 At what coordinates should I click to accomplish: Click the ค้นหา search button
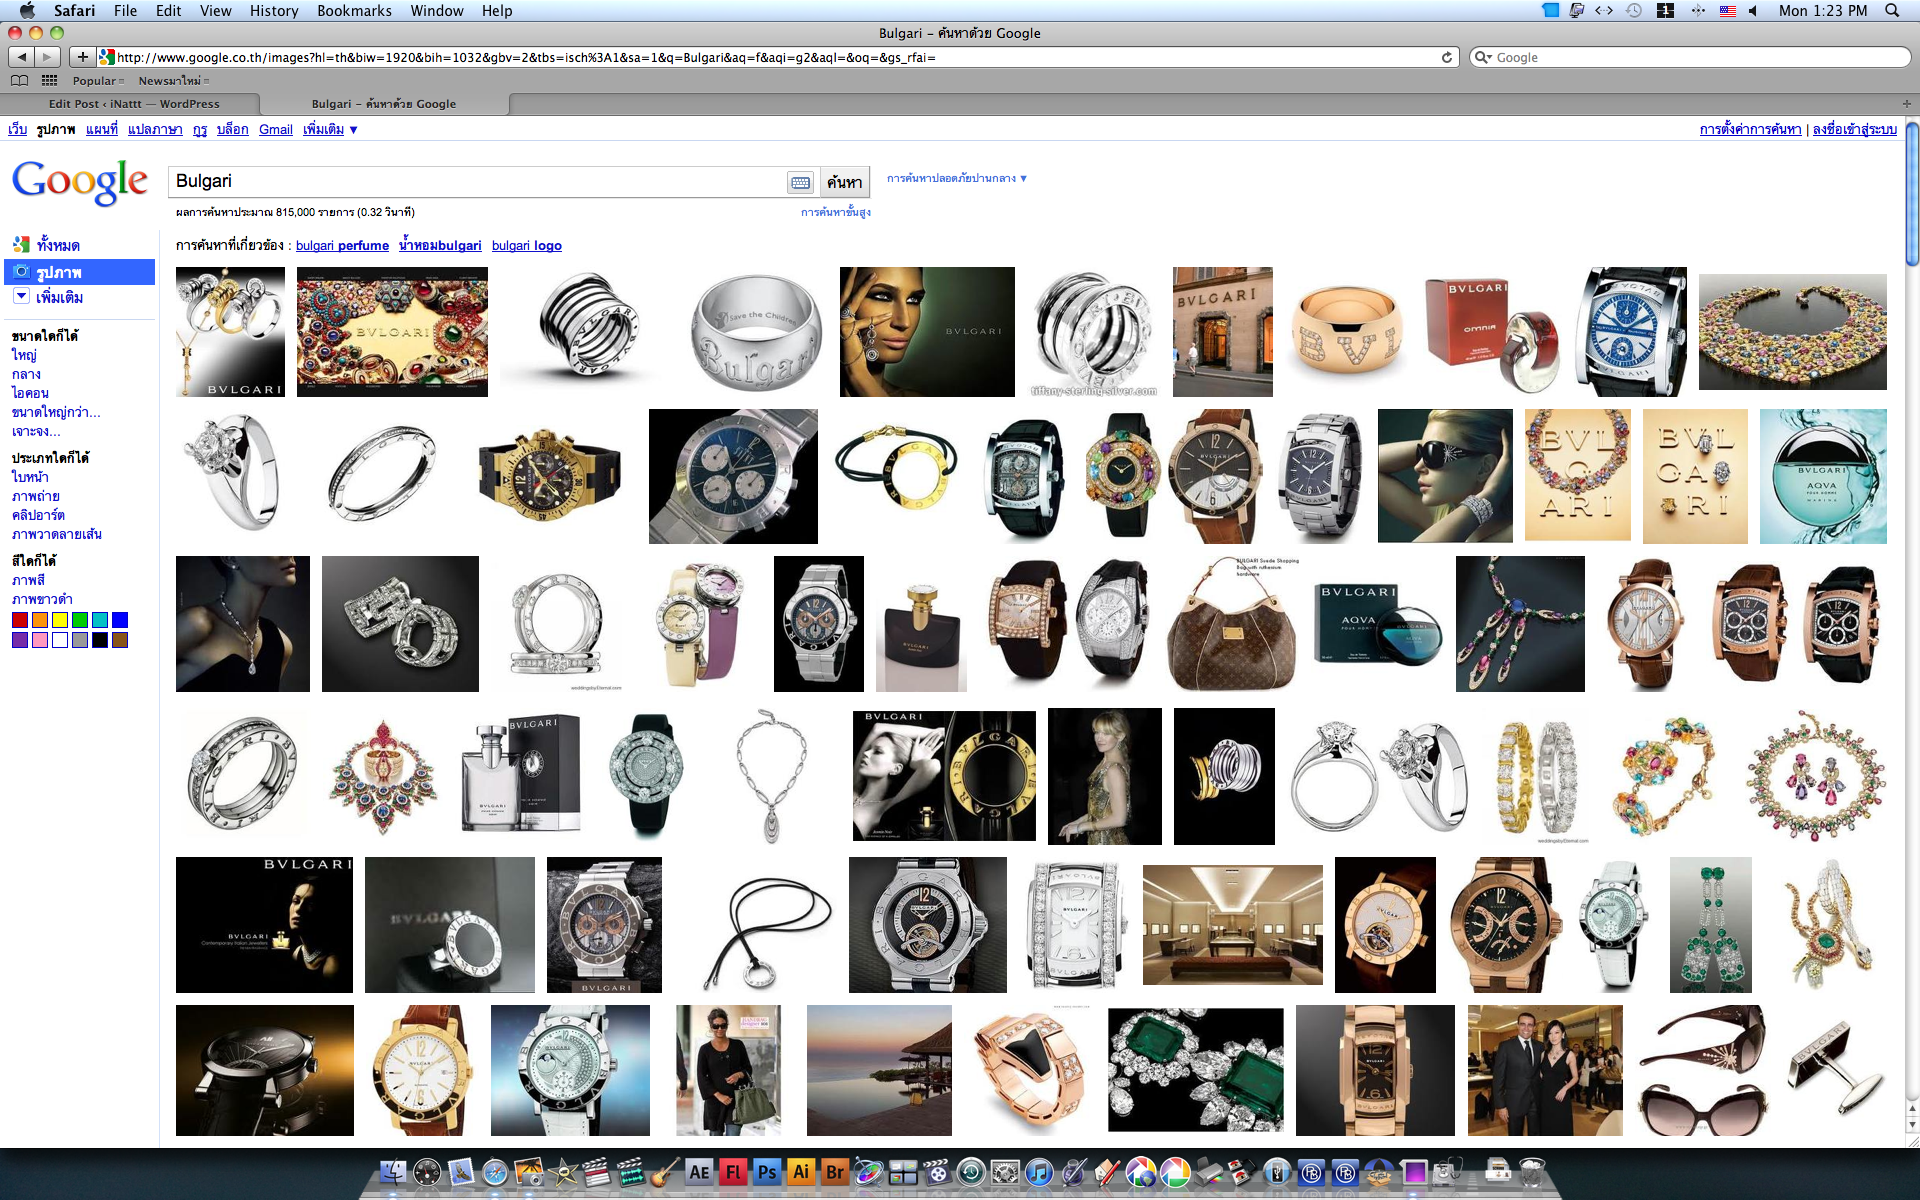pos(845,182)
